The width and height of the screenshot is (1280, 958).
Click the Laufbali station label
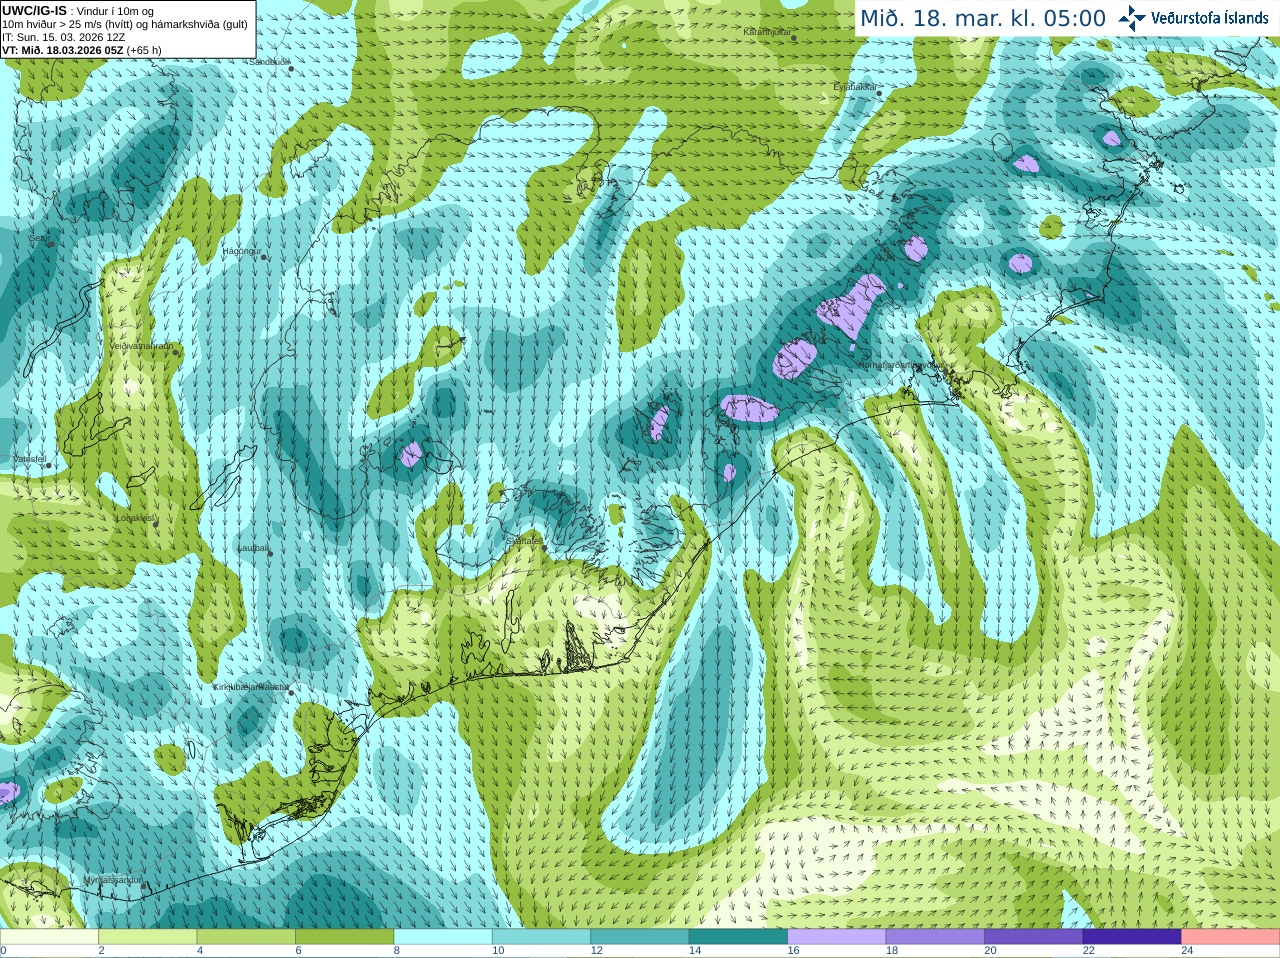pyautogui.click(x=253, y=548)
